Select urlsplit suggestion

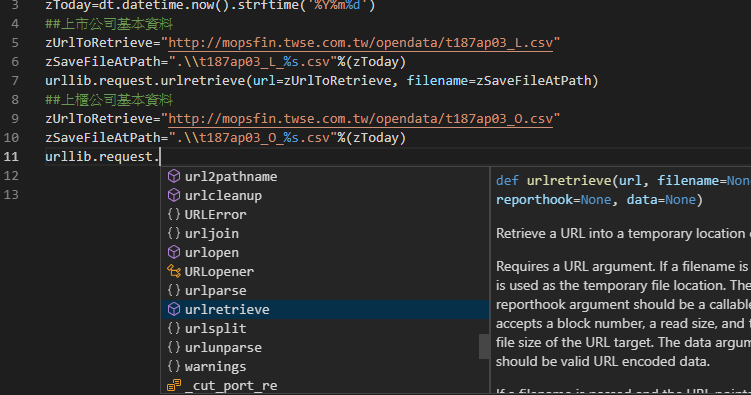(x=325, y=328)
